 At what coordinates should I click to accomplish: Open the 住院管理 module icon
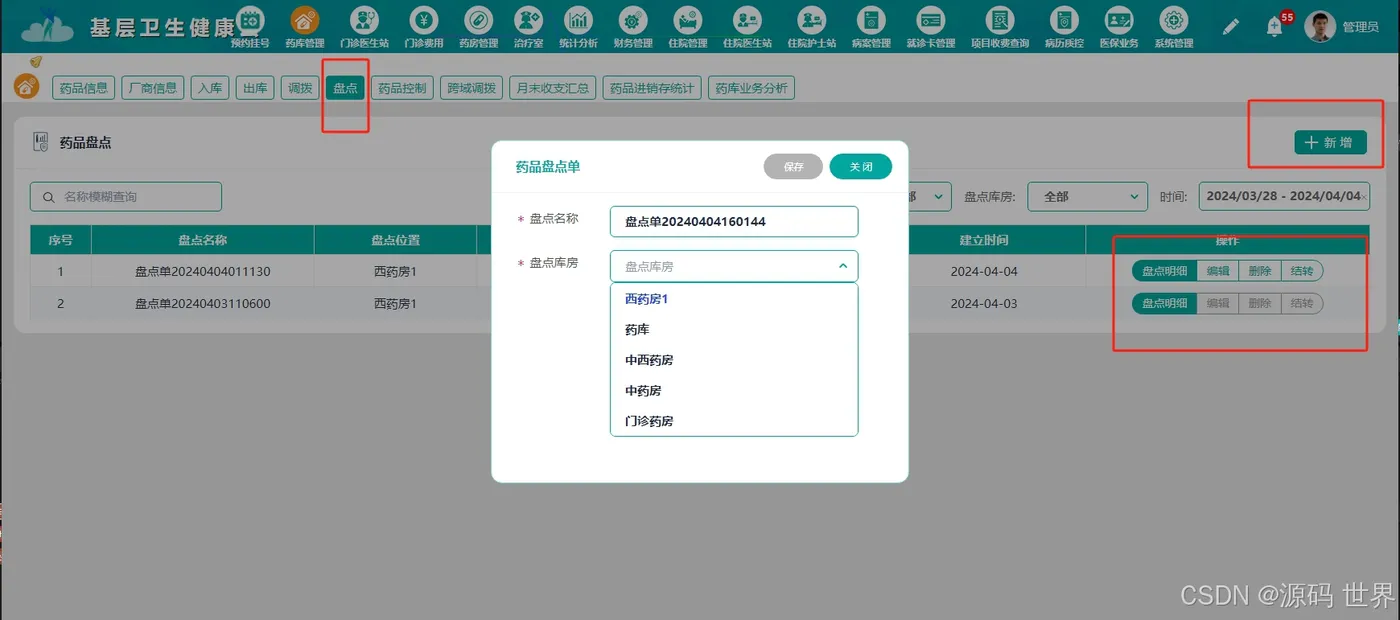point(687,20)
